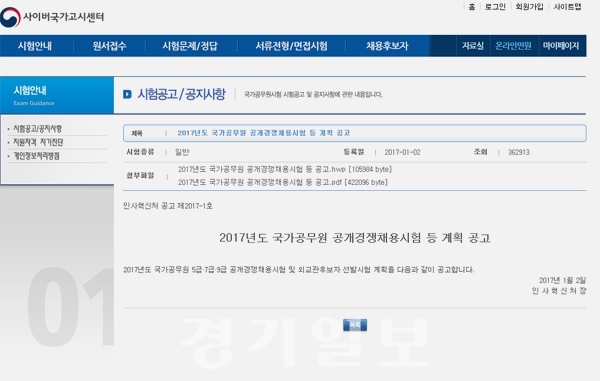The width and height of the screenshot is (600, 381).
Task: Open the 채용후보자 menu
Action: click(x=387, y=46)
